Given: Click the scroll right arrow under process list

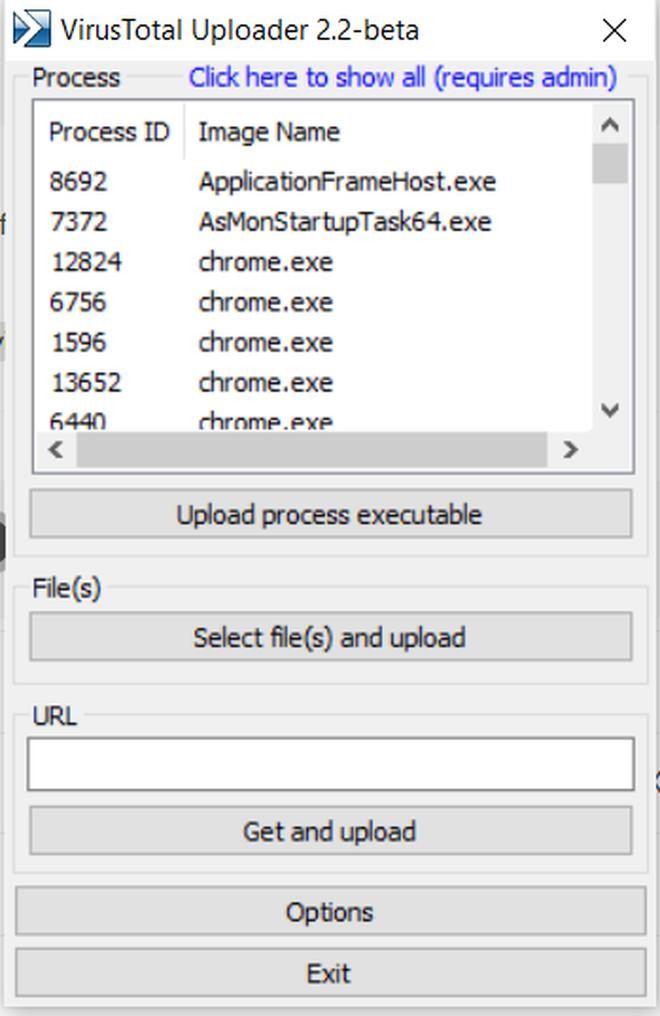Looking at the screenshot, I should tap(570, 450).
